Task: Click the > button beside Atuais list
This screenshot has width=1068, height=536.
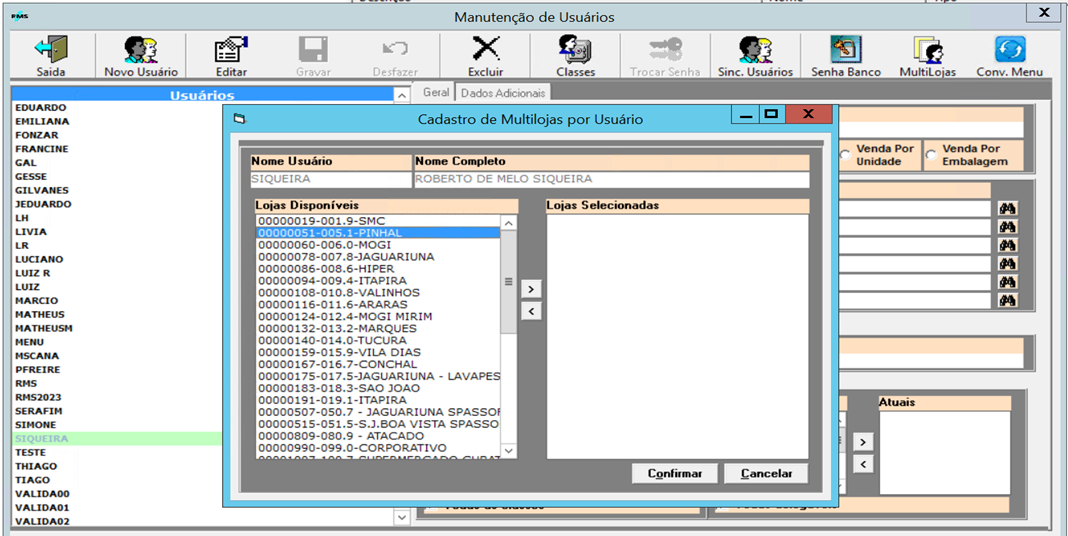Action: (863, 442)
